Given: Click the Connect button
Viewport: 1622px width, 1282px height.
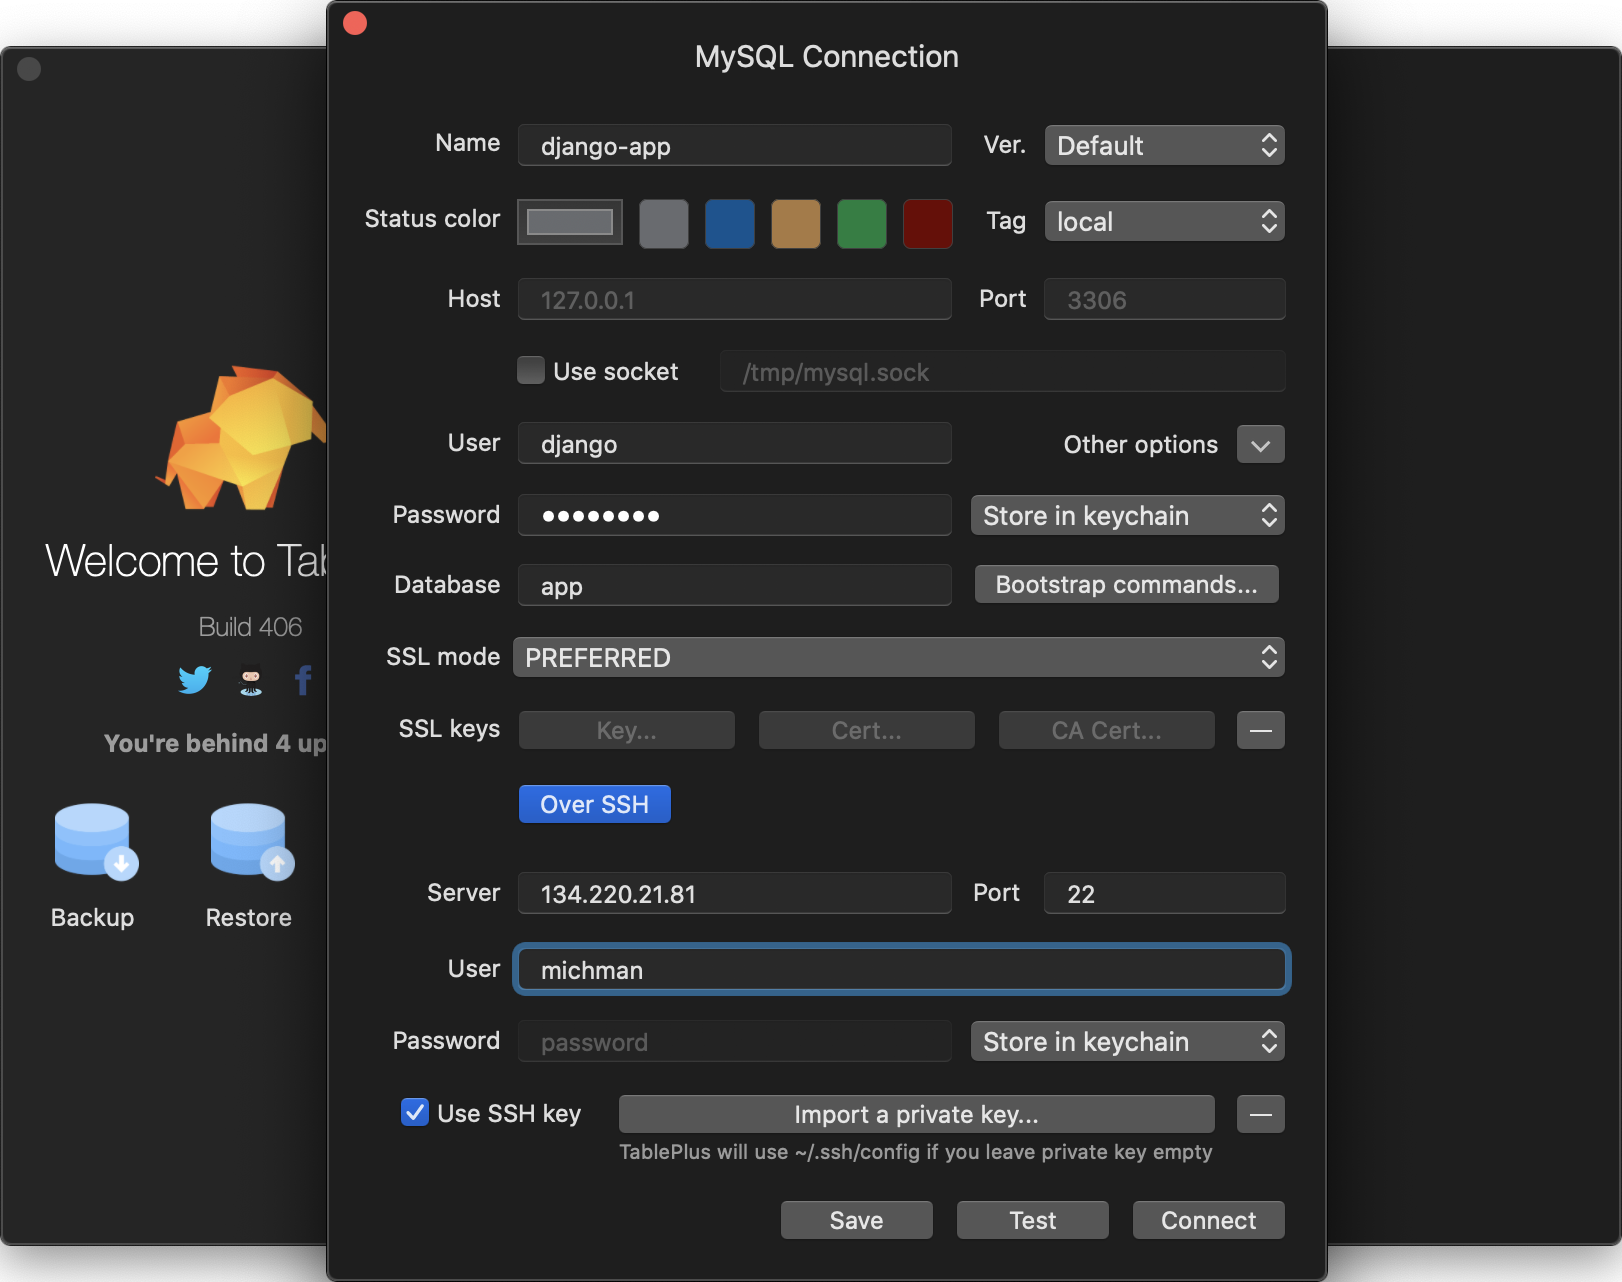Looking at the screenshot, I should [x=1208, y=1220].
